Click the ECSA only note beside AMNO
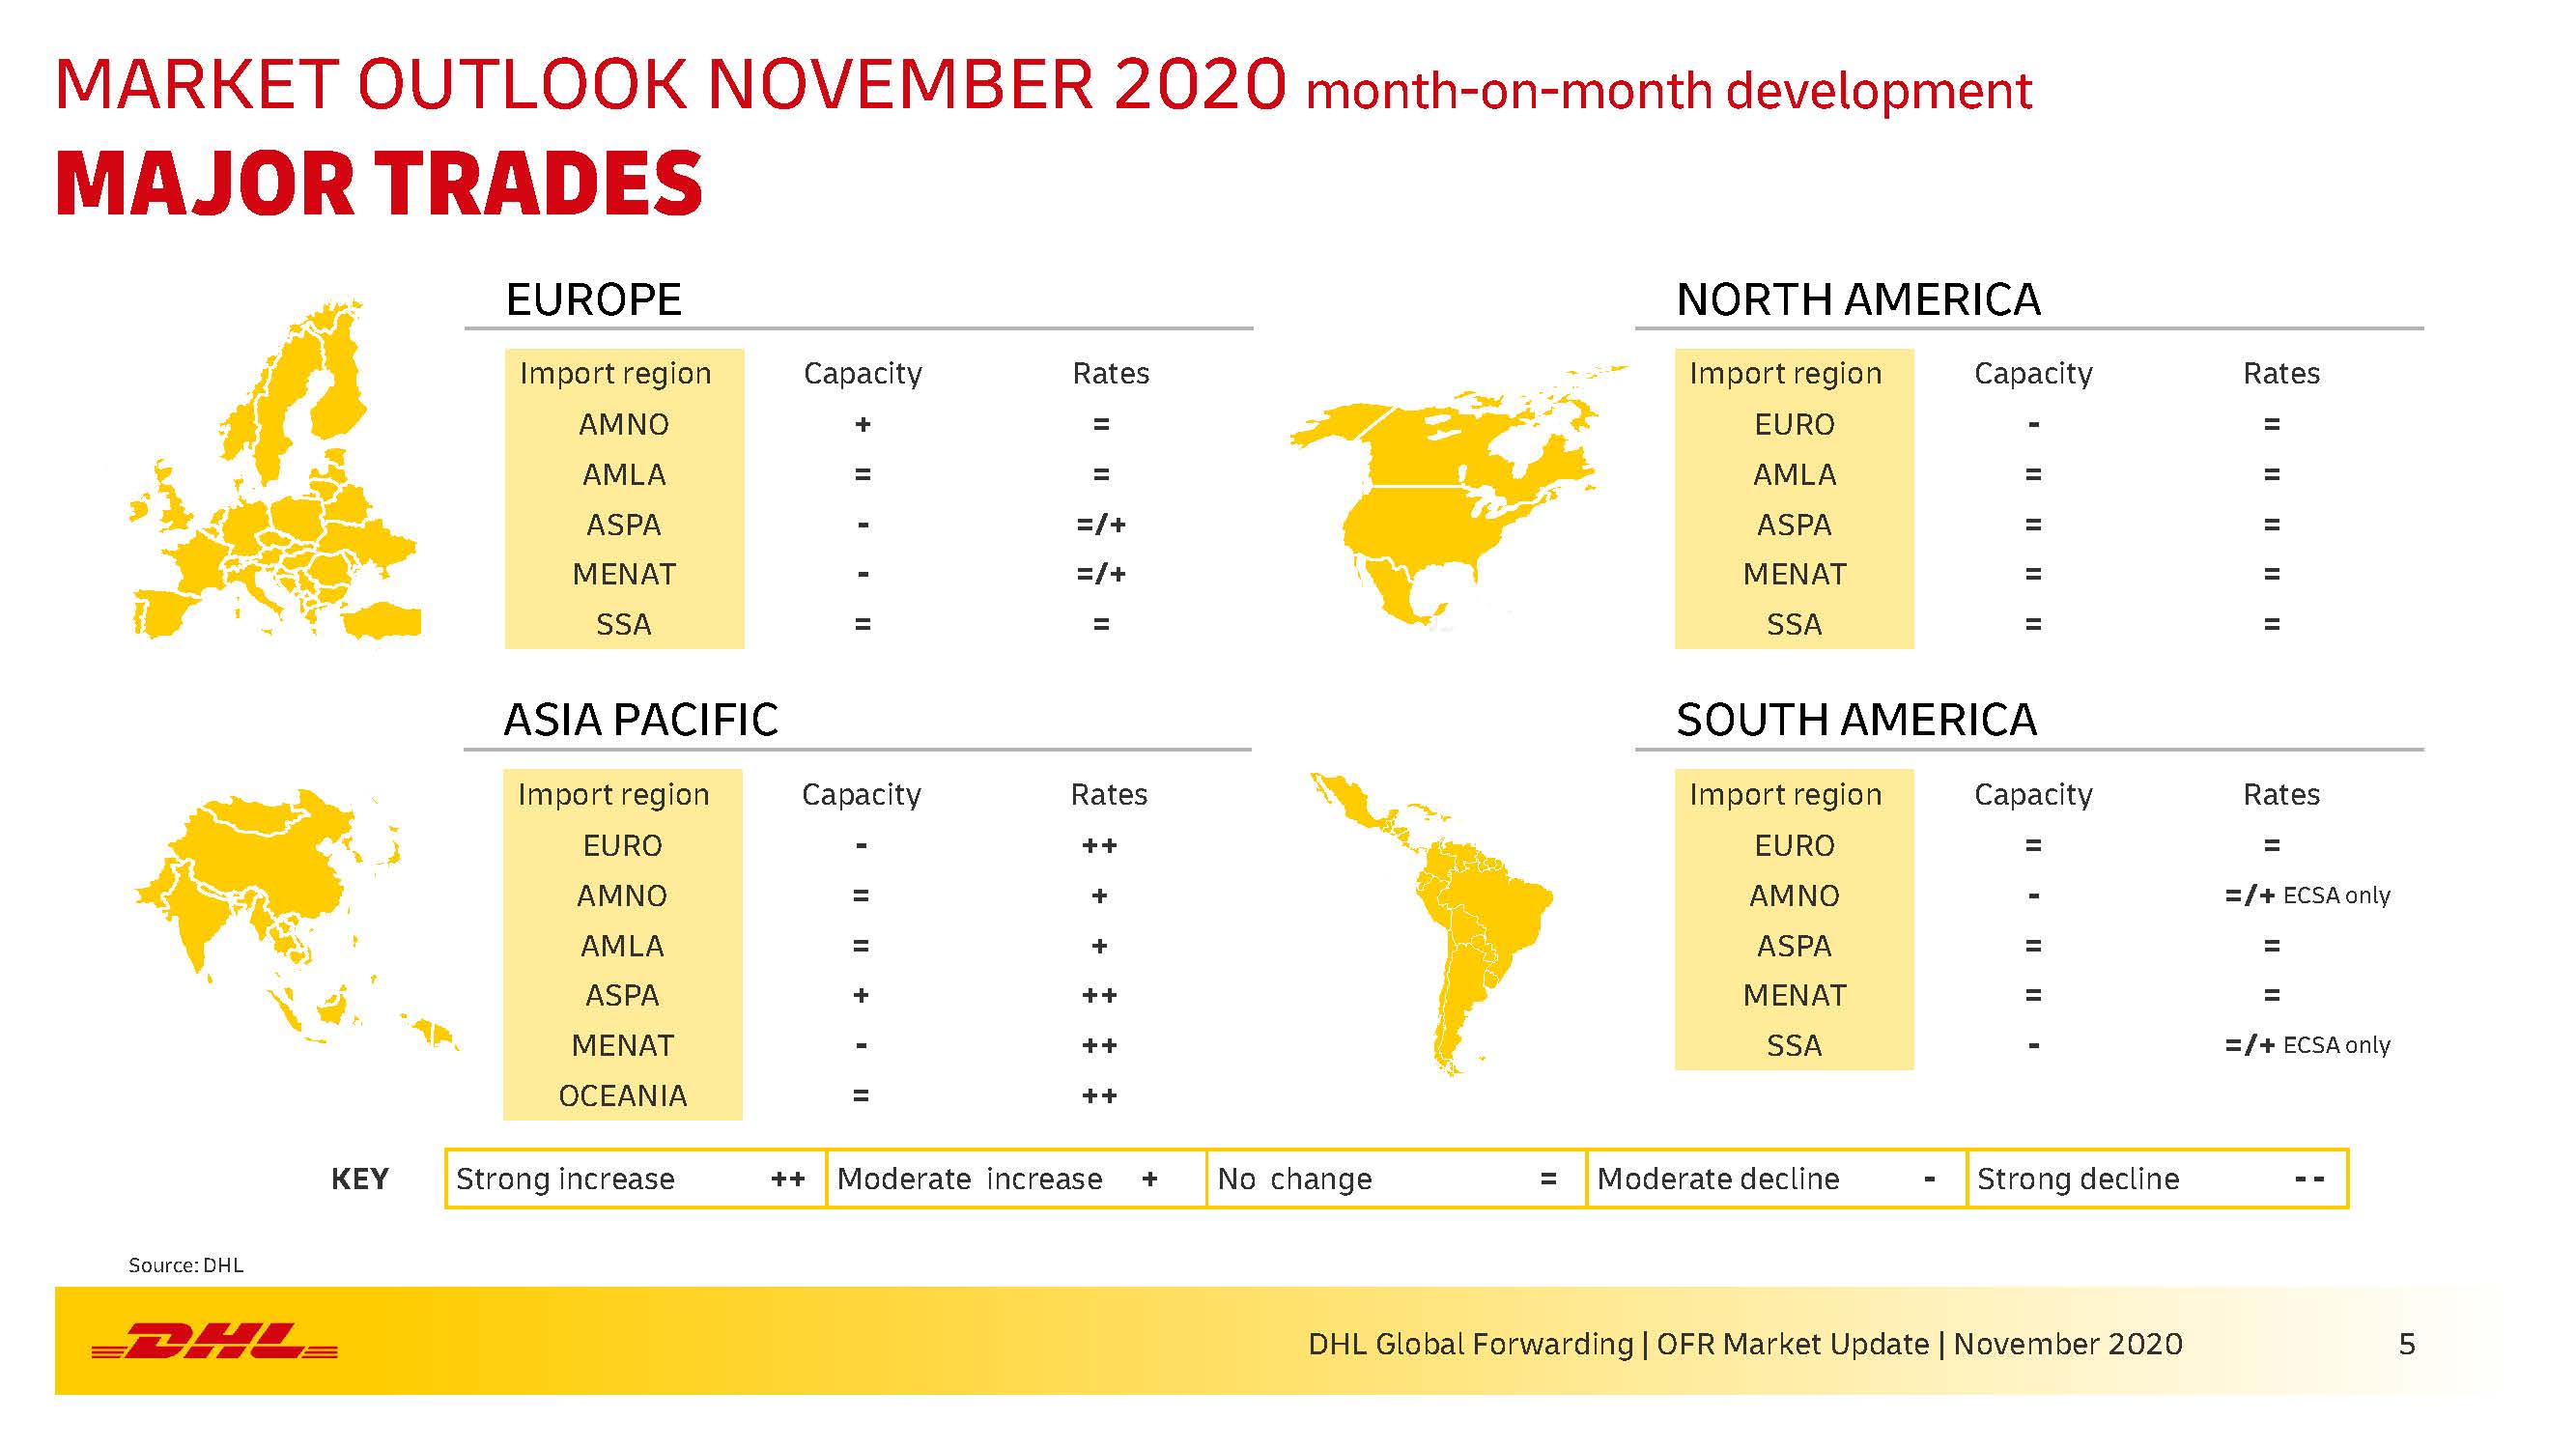 pos(2336,896)
